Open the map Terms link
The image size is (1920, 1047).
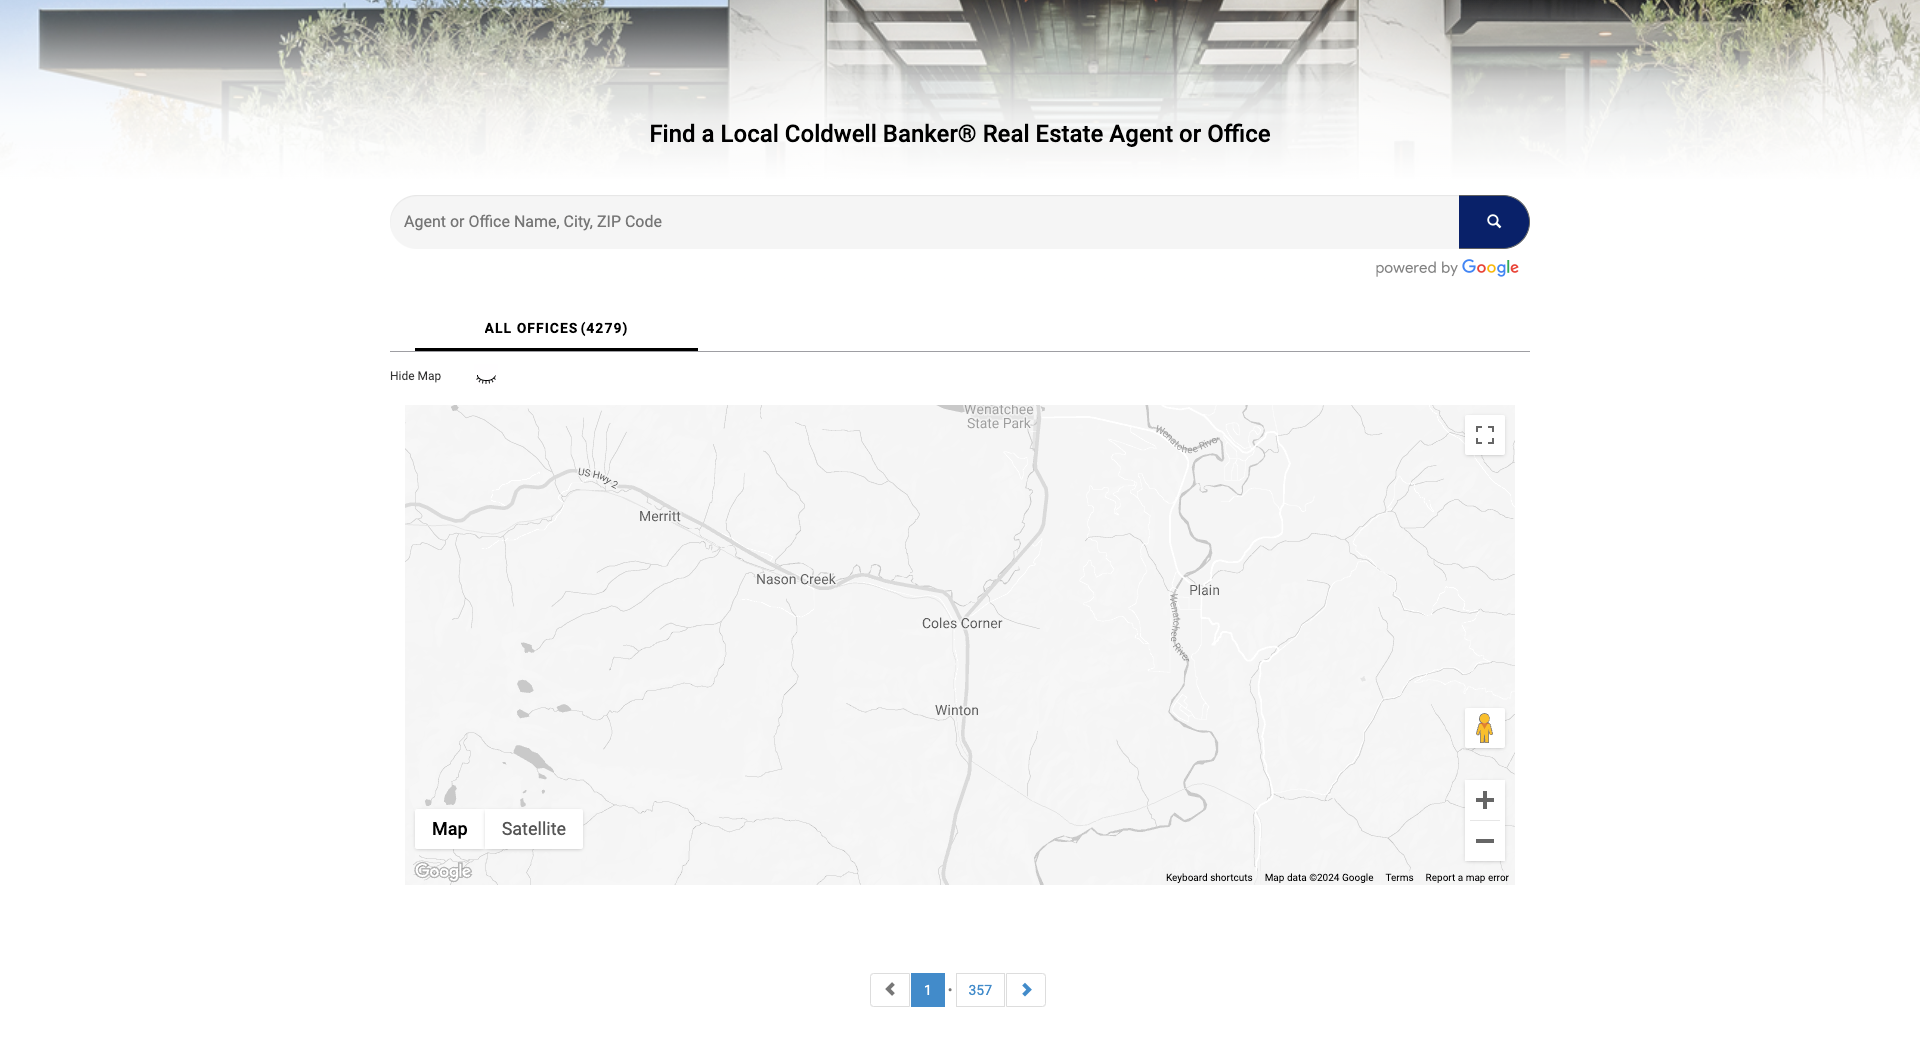(1399, 878)
